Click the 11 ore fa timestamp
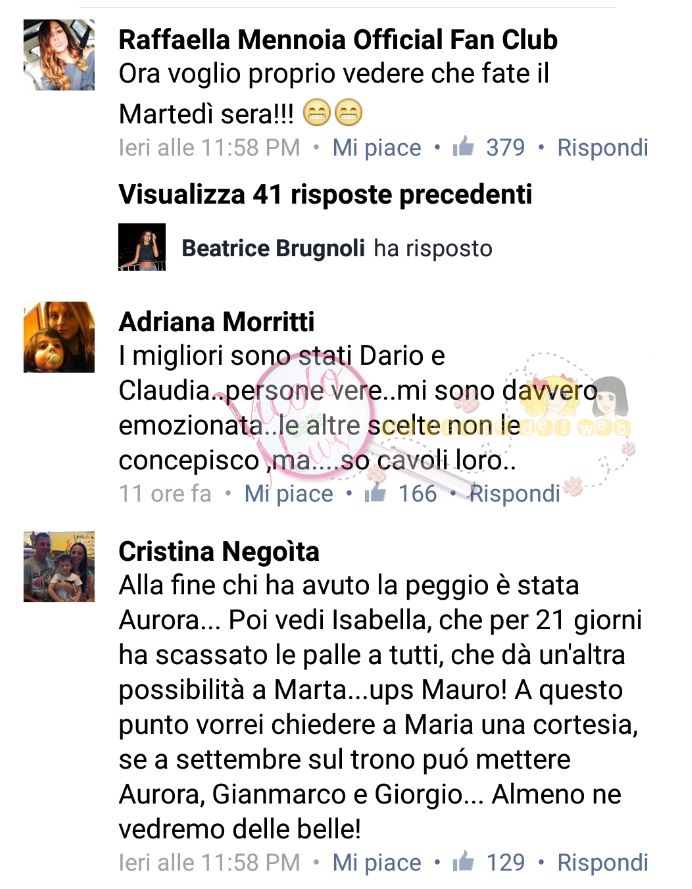 point(165,493)
